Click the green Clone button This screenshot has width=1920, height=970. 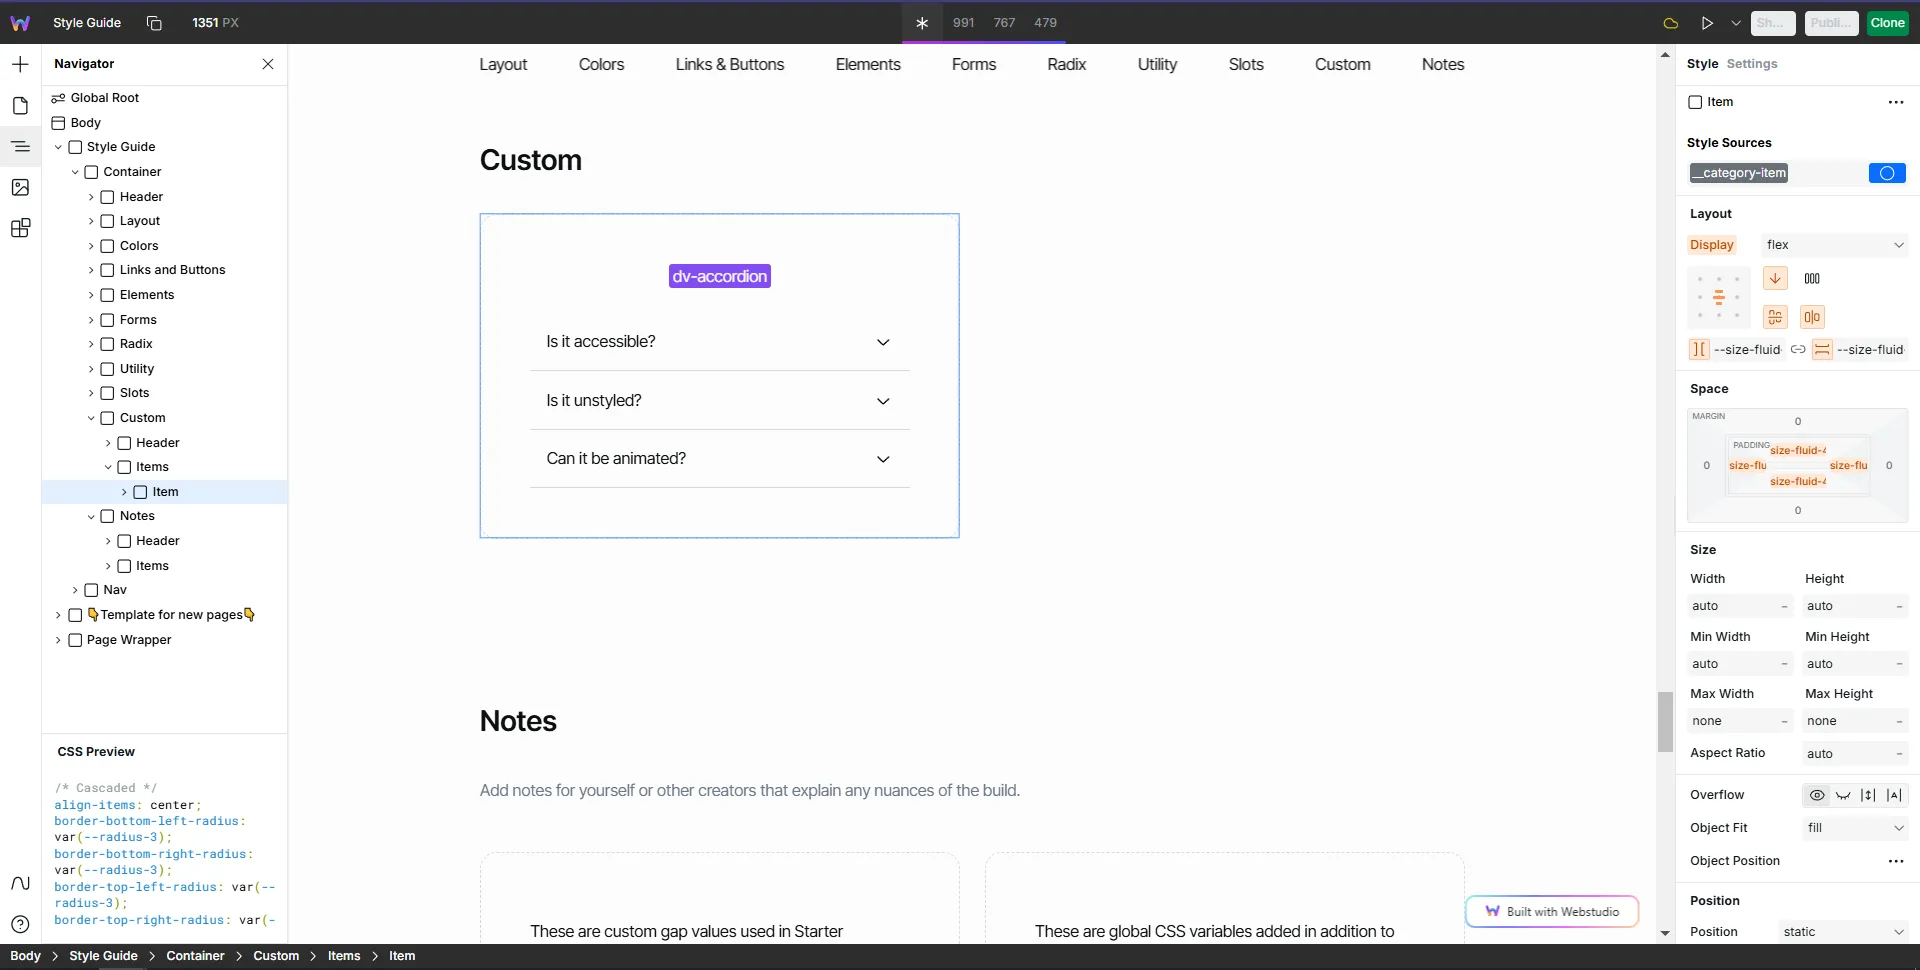click(x=1887, y=23)
